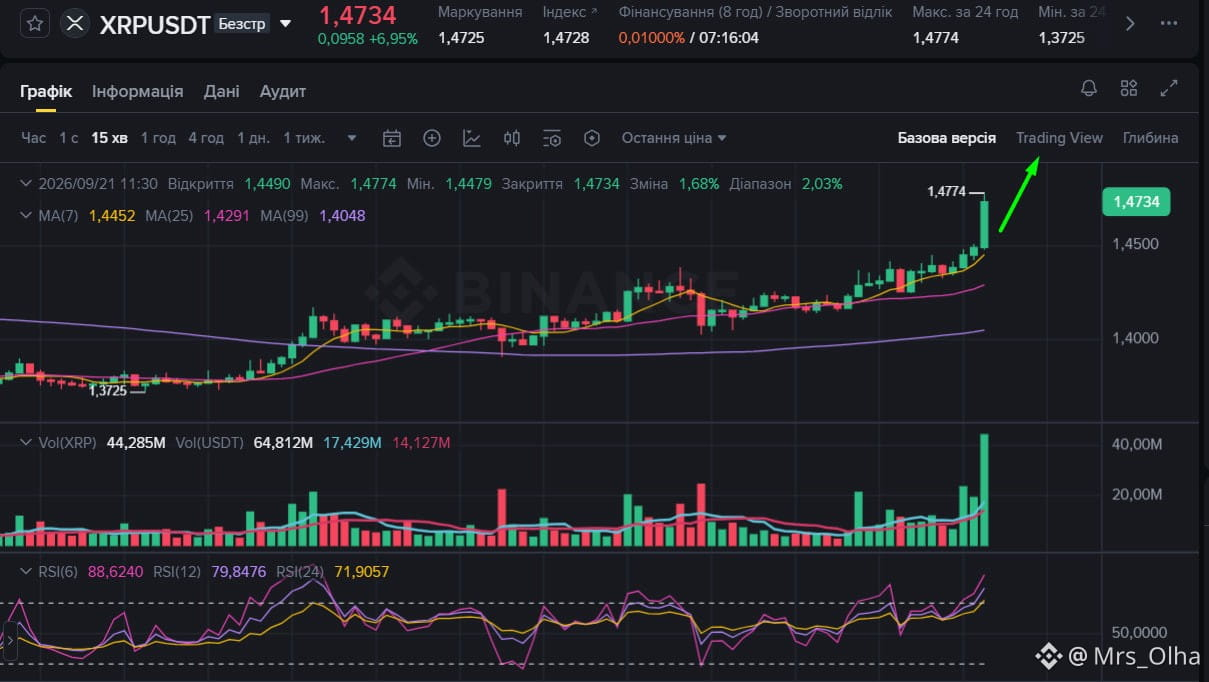This screenshot has height=682, width=1209.
Task: Add XRPUSDT to favorites with the star icon
Action: (x=35, y=24)
